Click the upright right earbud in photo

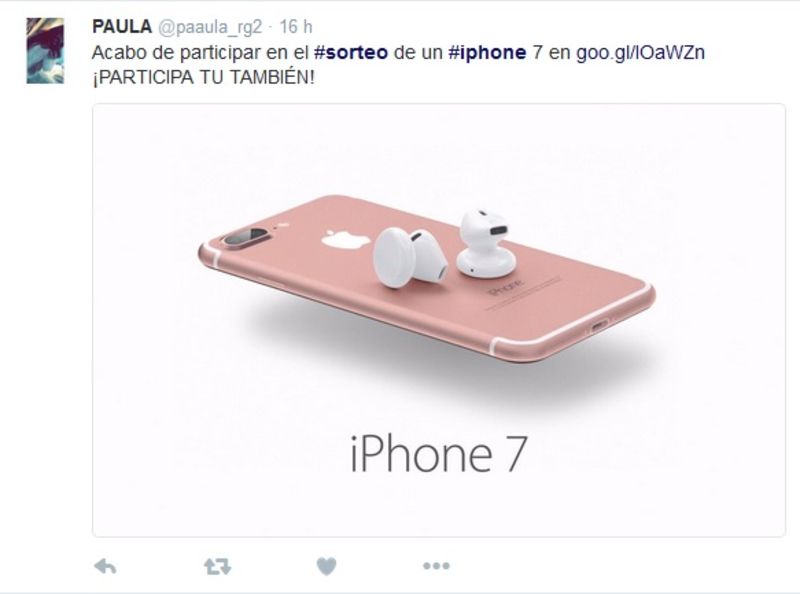pos(486,243)
